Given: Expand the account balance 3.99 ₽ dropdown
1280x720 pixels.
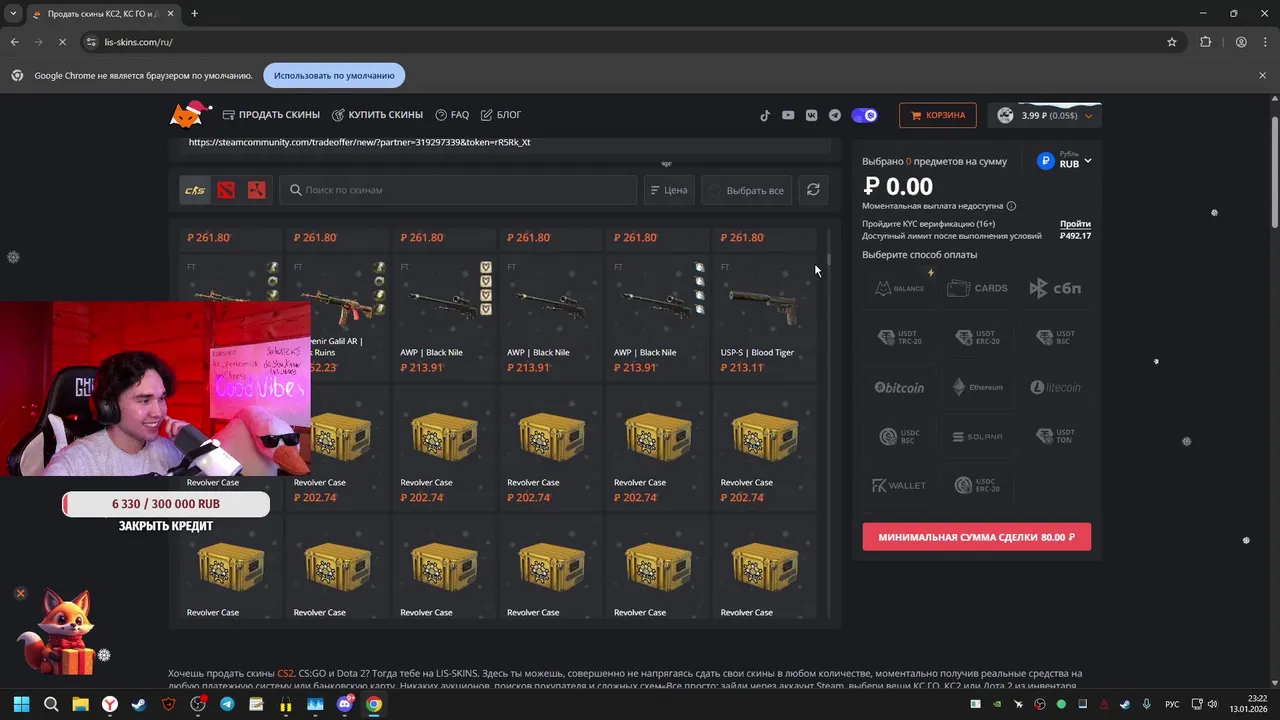Looking at the screenshot, I should pyautogui.click(x=1045, y=115).
